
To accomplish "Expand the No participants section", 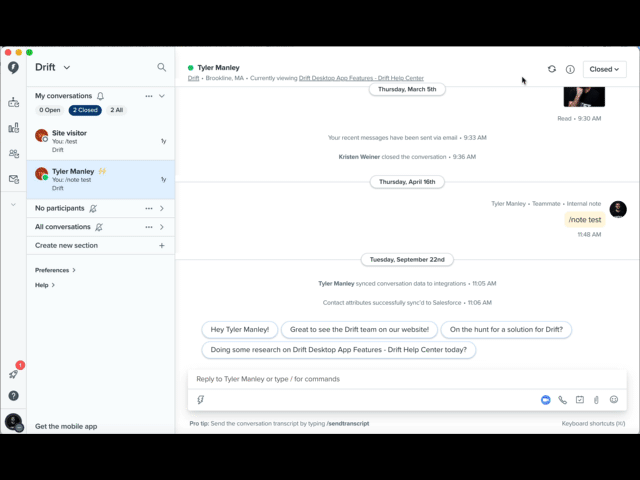I will [x=162, y=209].
